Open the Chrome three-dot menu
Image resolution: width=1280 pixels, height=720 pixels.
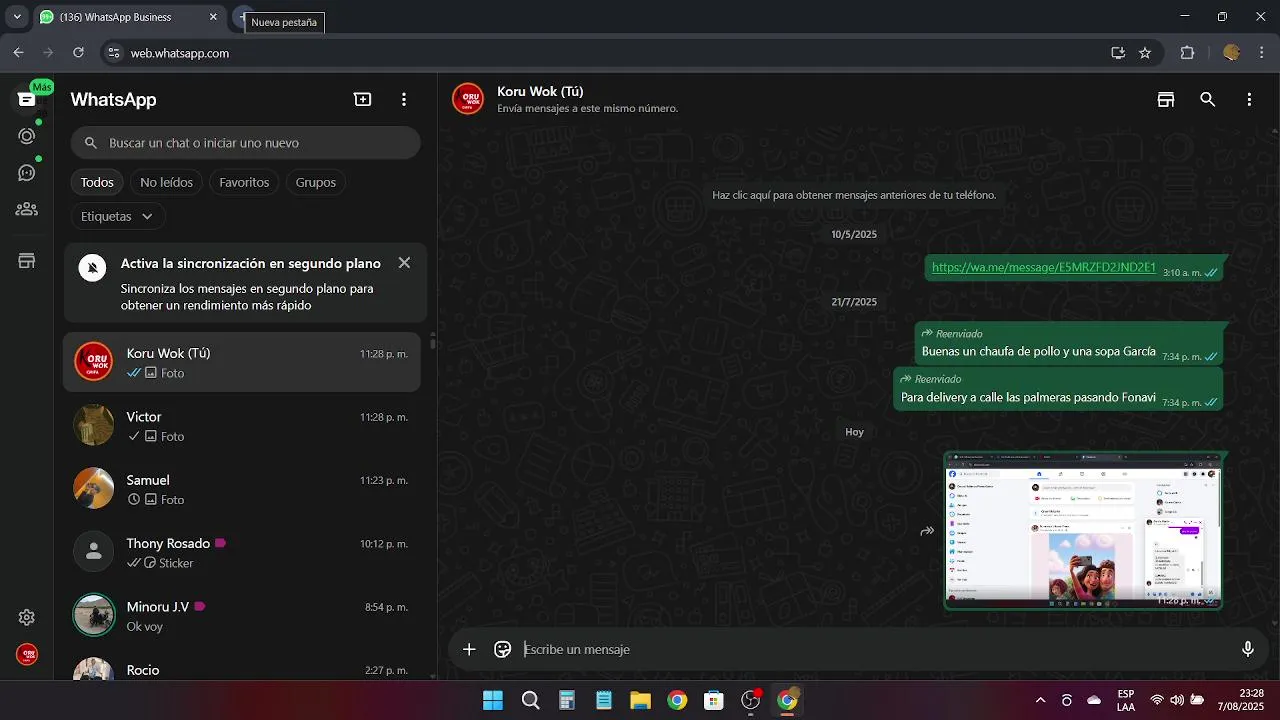point(1262,53)
